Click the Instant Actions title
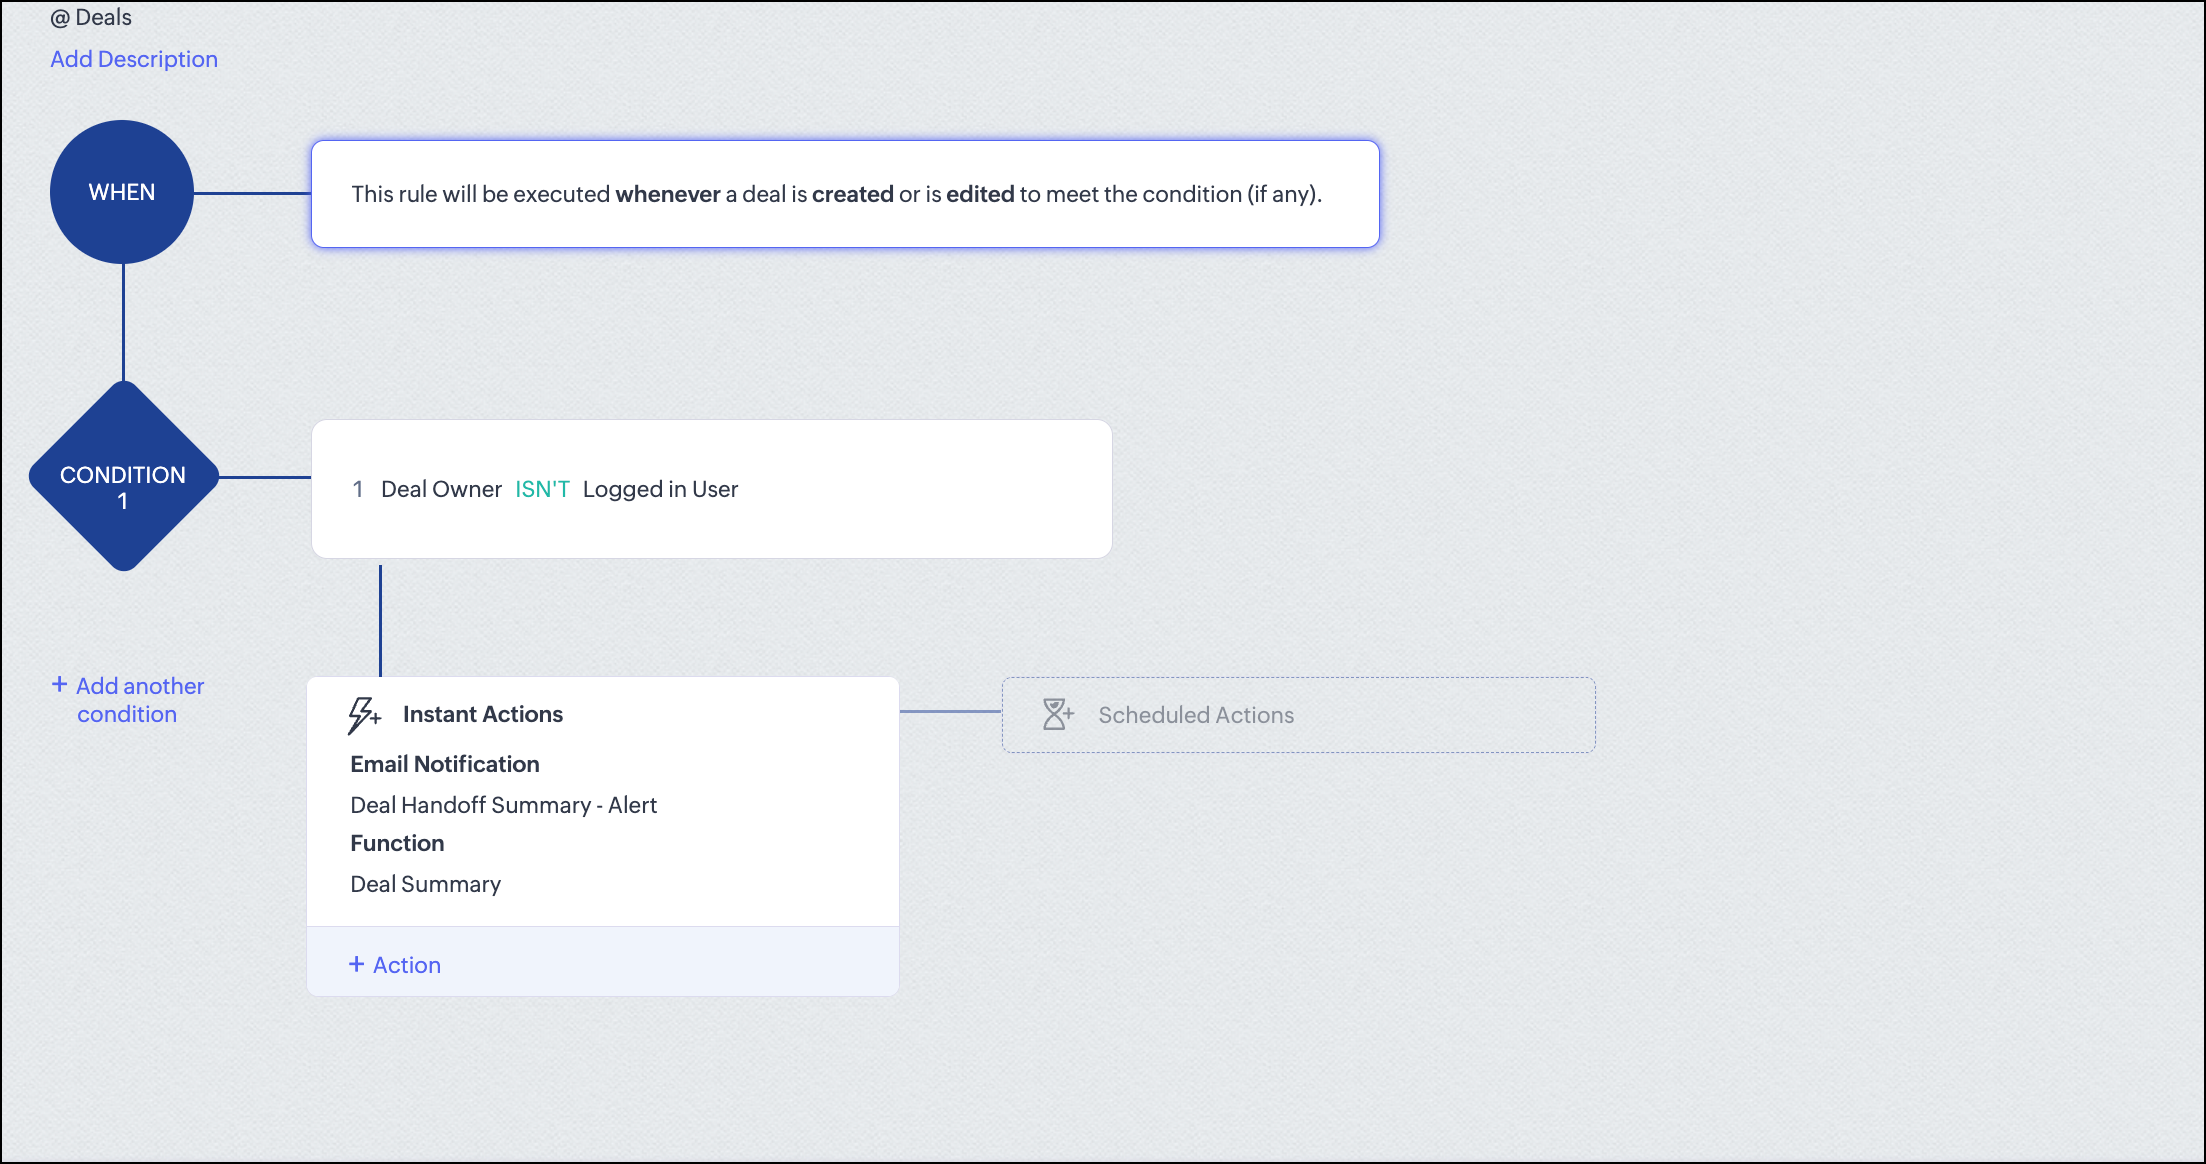This screenshot has width=2206, height=1164. pos(482,714)
